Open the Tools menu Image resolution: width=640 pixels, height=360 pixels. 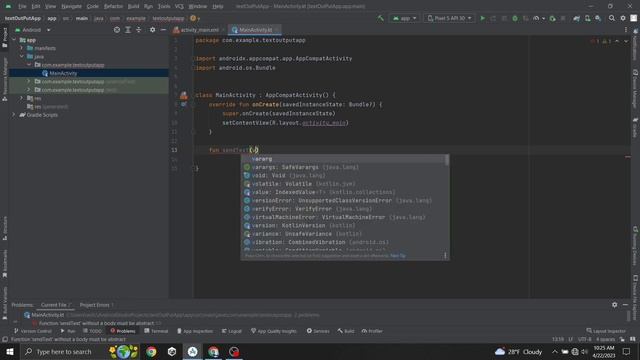[164, 6]
